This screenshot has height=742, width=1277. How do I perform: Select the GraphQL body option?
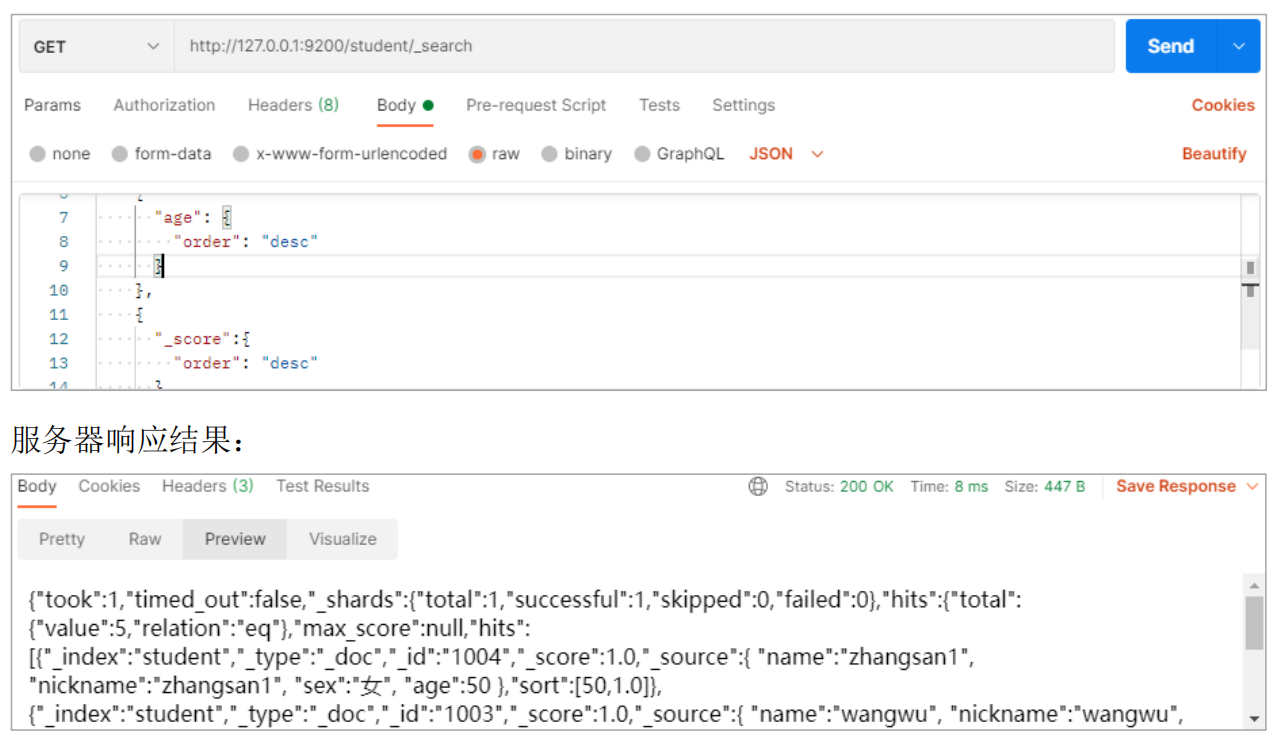(x=642, y=154)
